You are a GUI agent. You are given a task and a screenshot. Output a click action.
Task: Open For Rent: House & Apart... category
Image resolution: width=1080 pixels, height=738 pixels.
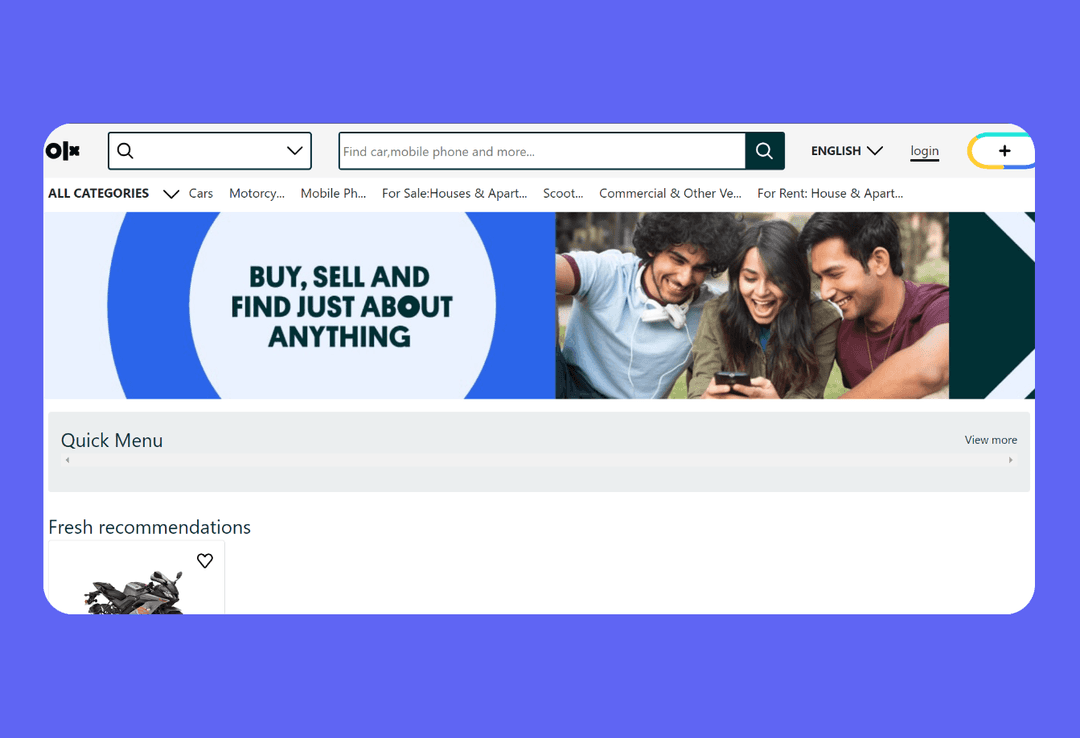(x=830, y=194)
